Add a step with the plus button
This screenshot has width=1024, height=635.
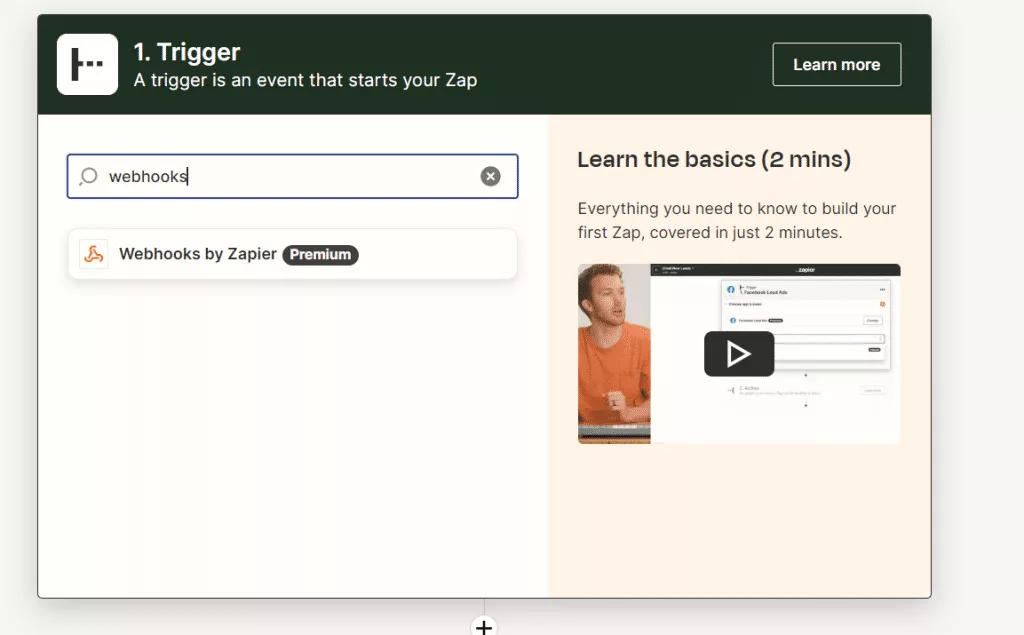pos(484,627)
